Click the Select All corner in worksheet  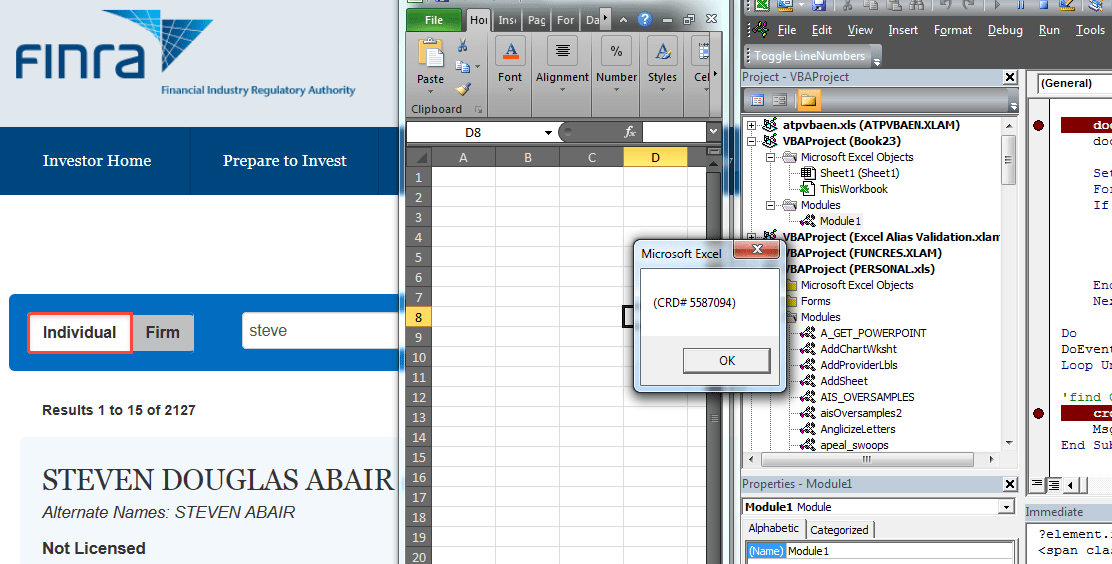click(418, 157)
